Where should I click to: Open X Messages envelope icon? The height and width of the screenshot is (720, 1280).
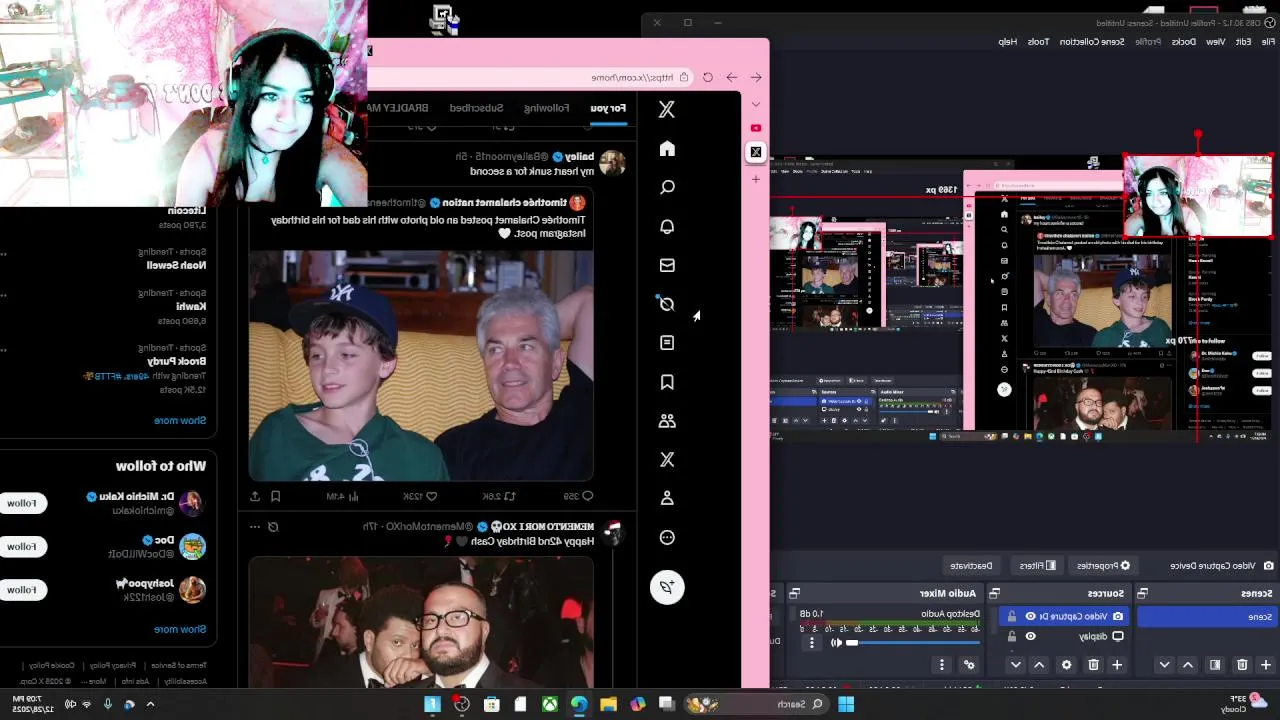click(667, 265)
